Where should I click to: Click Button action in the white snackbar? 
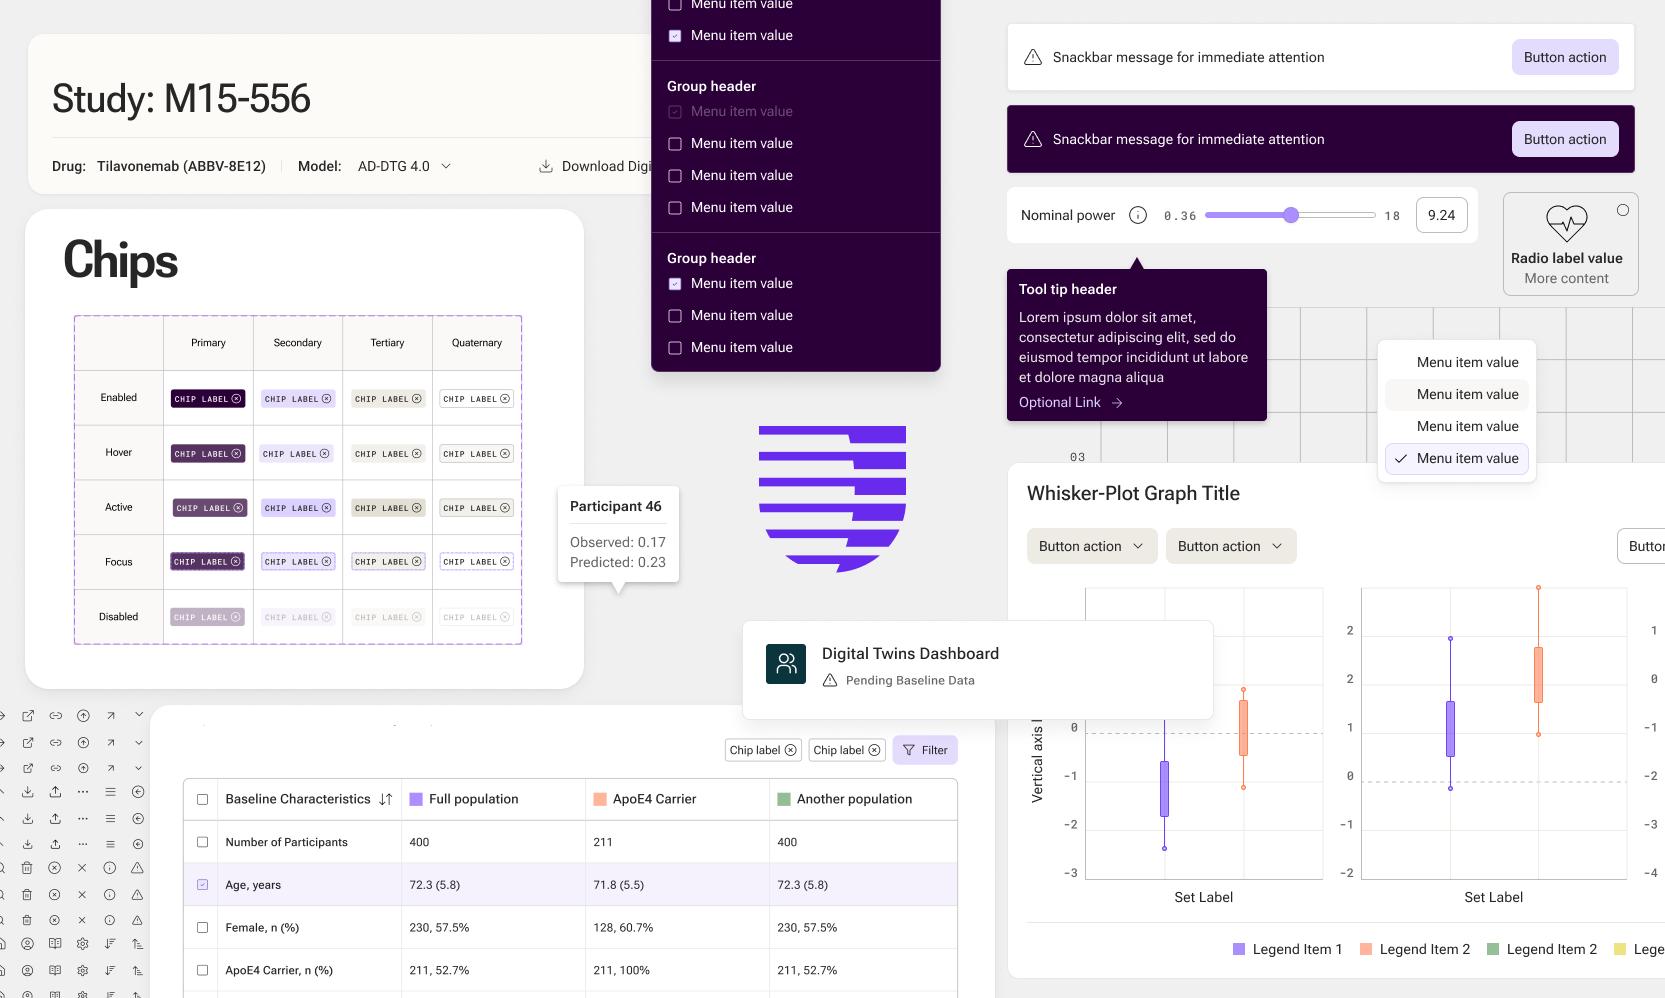(1565, 57)
